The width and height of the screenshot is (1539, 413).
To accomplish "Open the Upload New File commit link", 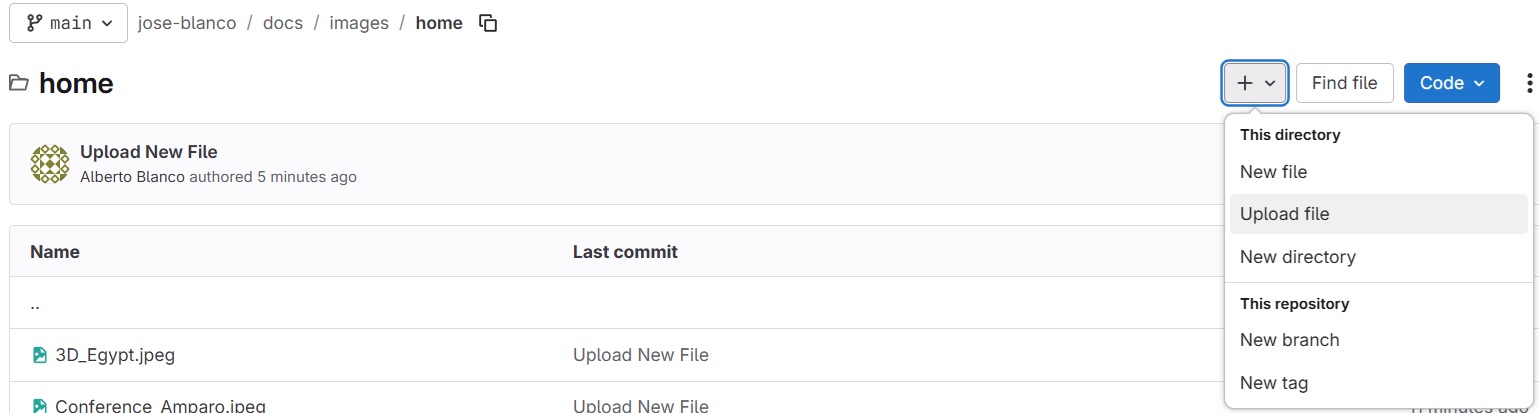I will tap(149, 152).
